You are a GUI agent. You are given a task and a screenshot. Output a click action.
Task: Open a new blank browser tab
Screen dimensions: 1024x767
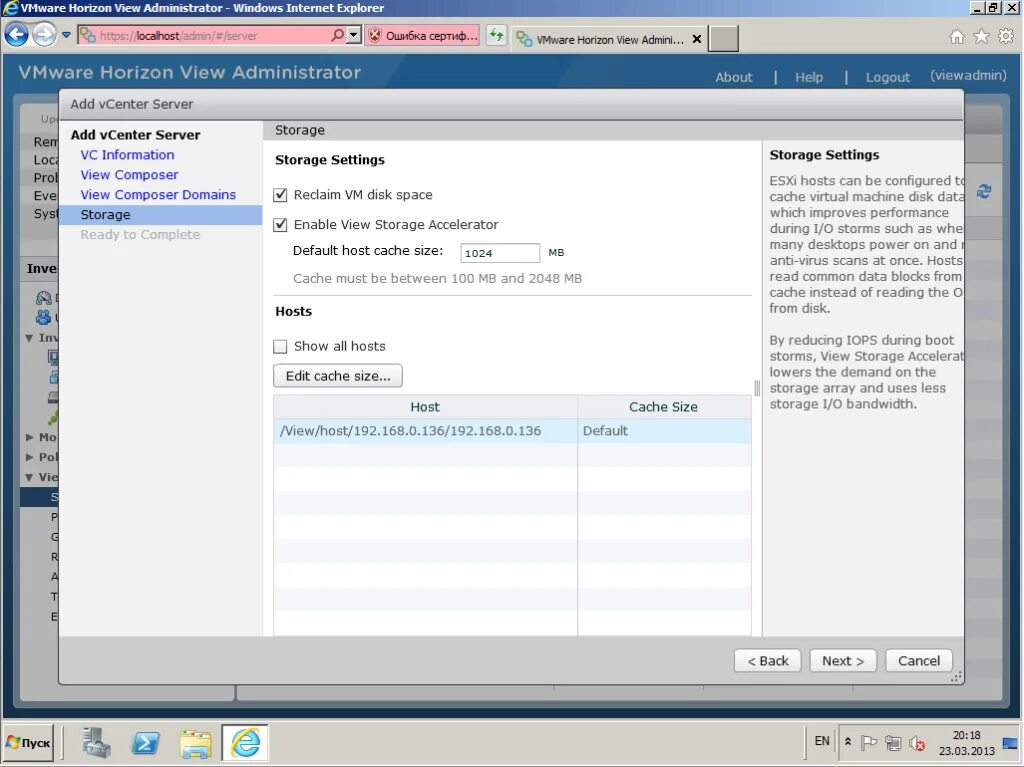(x=724, y=39)
